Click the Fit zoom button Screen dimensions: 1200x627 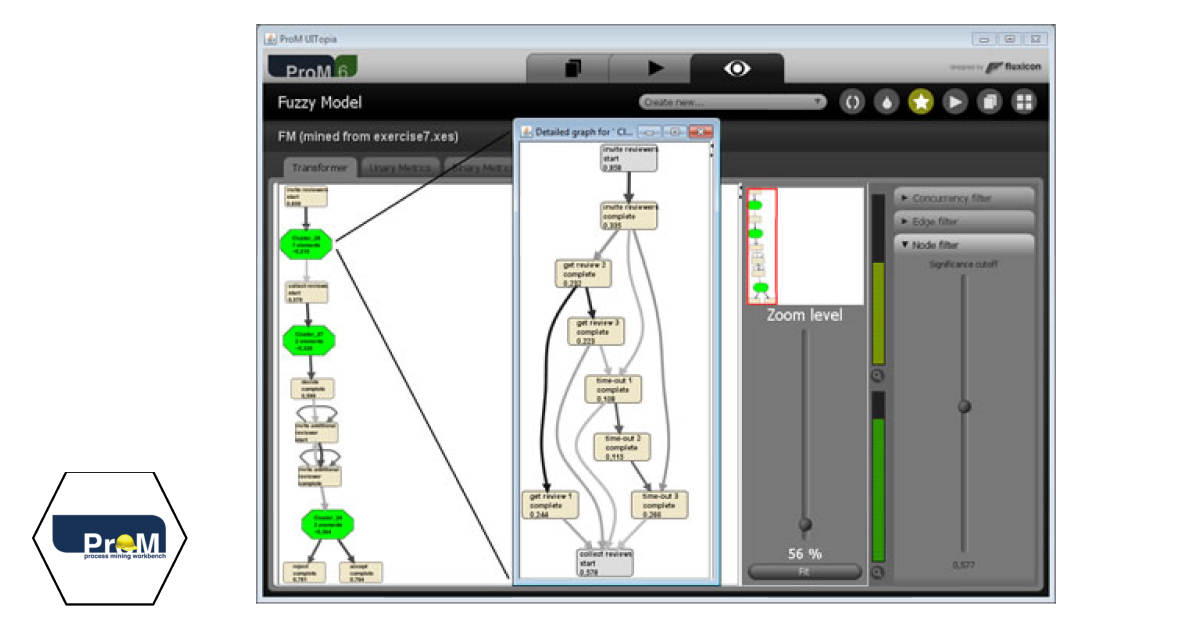(804, 572)
